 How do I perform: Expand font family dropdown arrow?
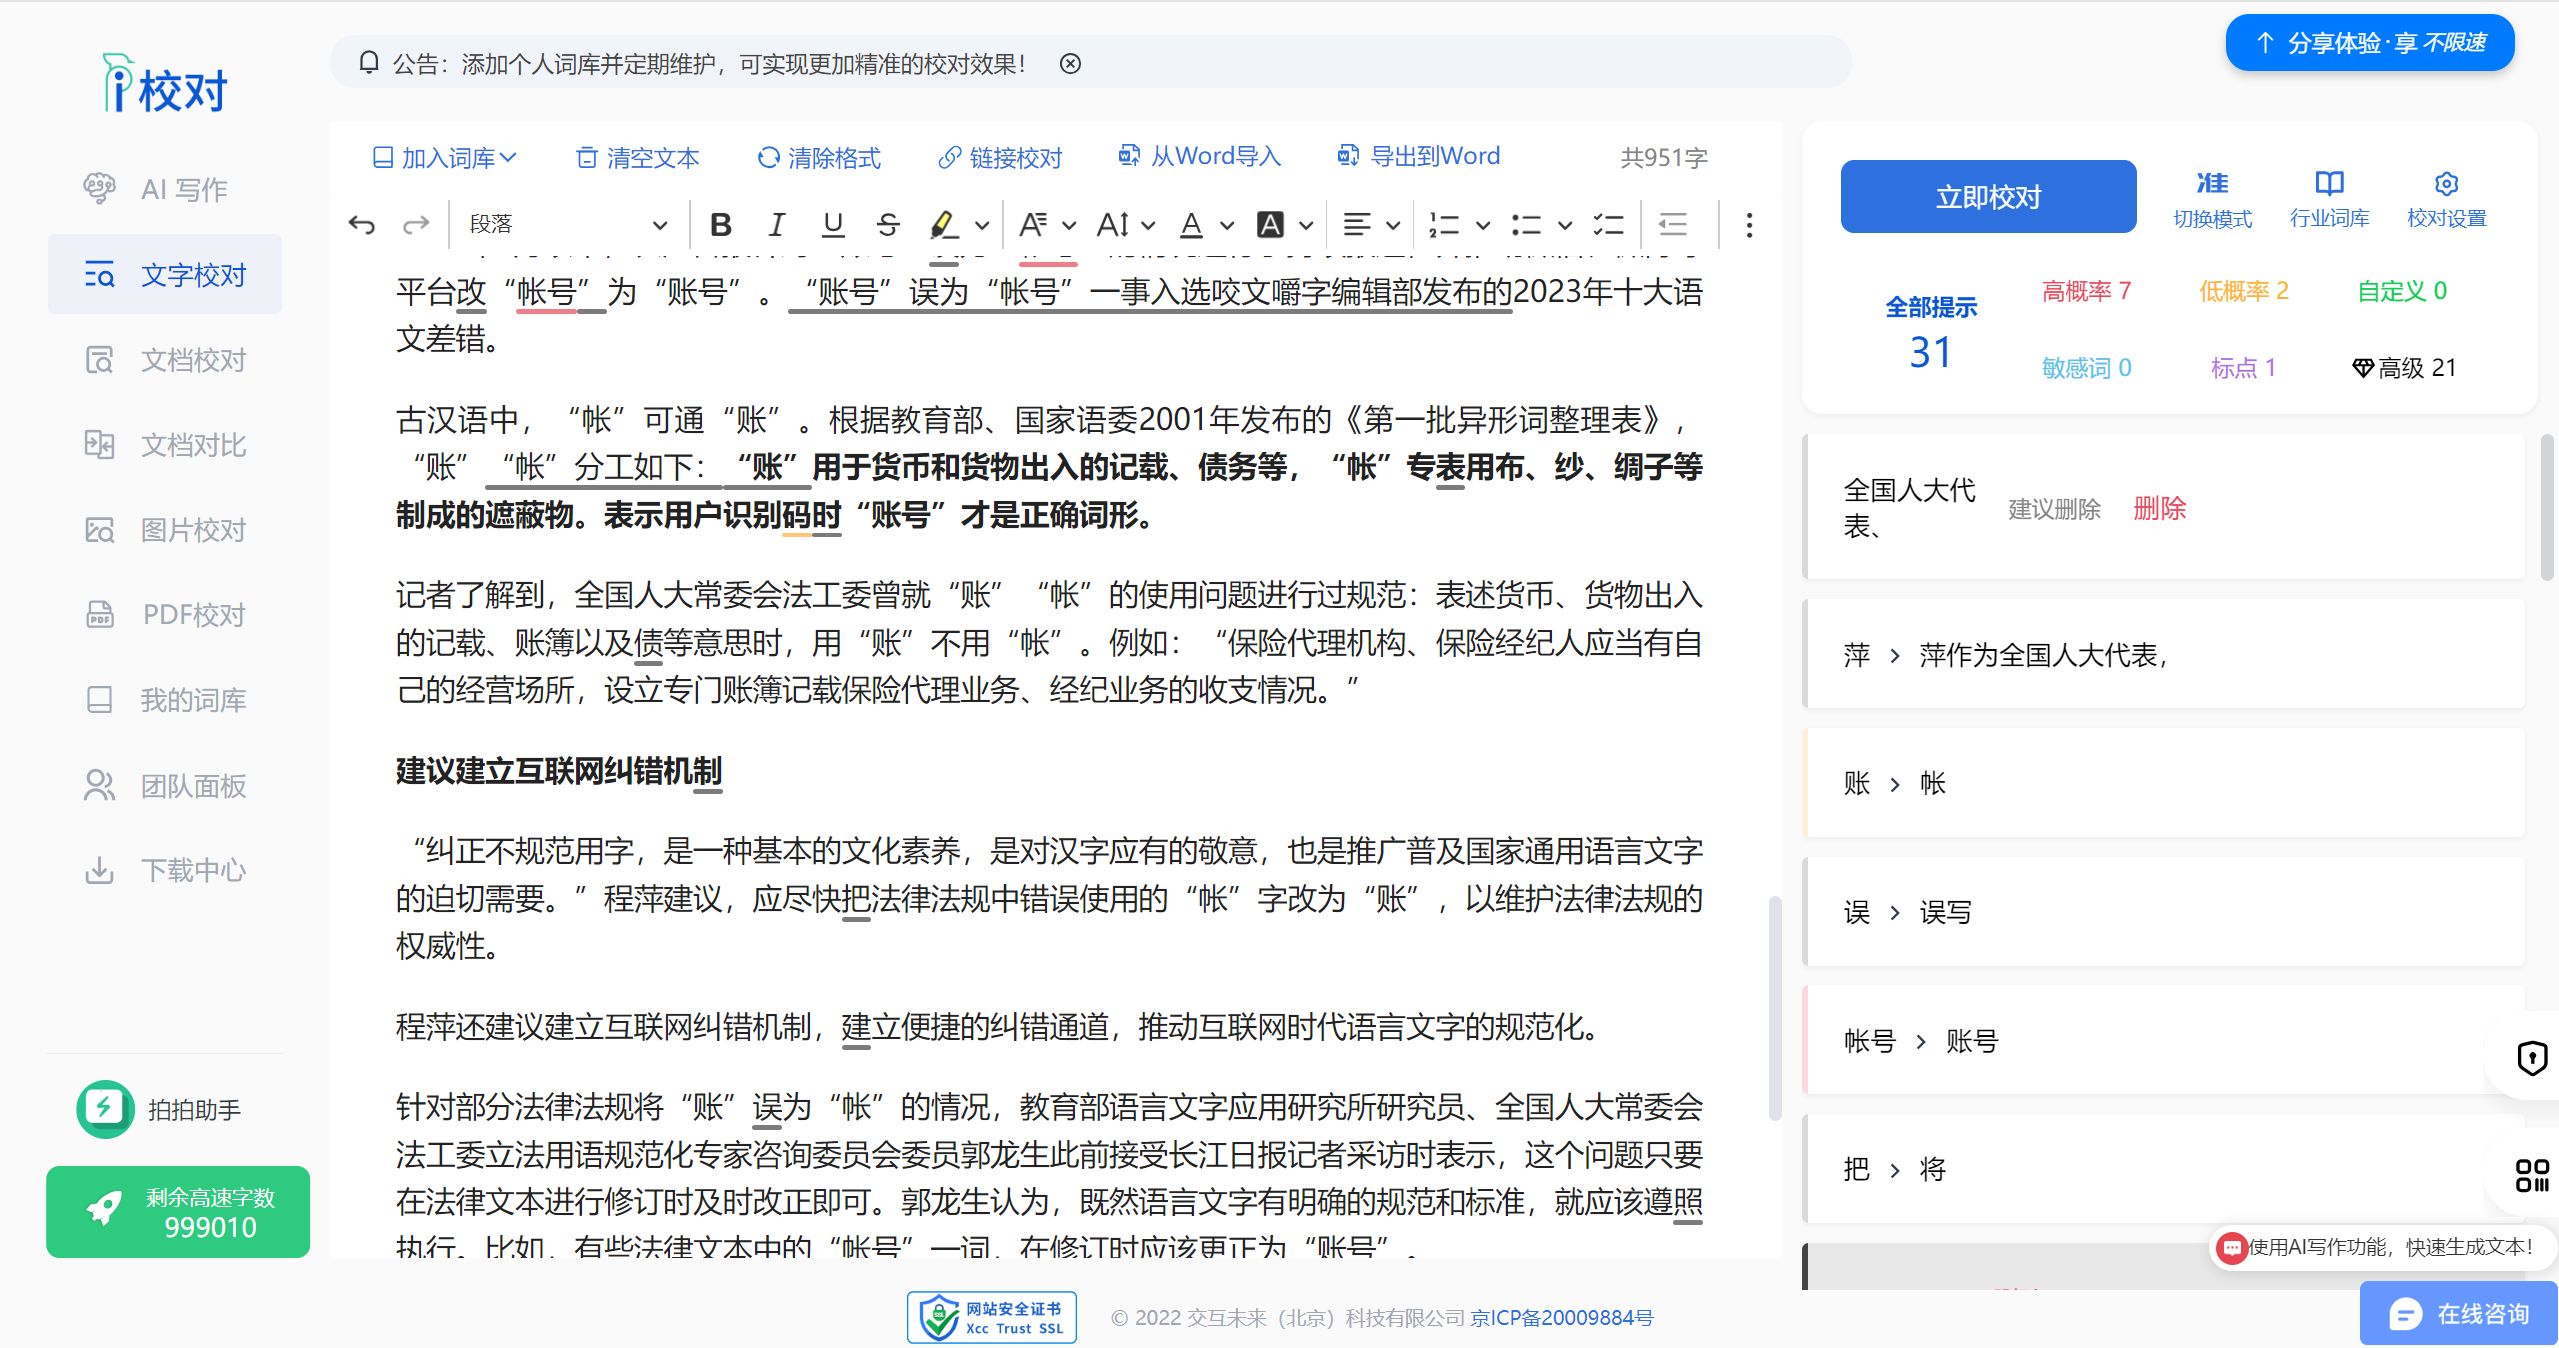tap(1069, 226)
